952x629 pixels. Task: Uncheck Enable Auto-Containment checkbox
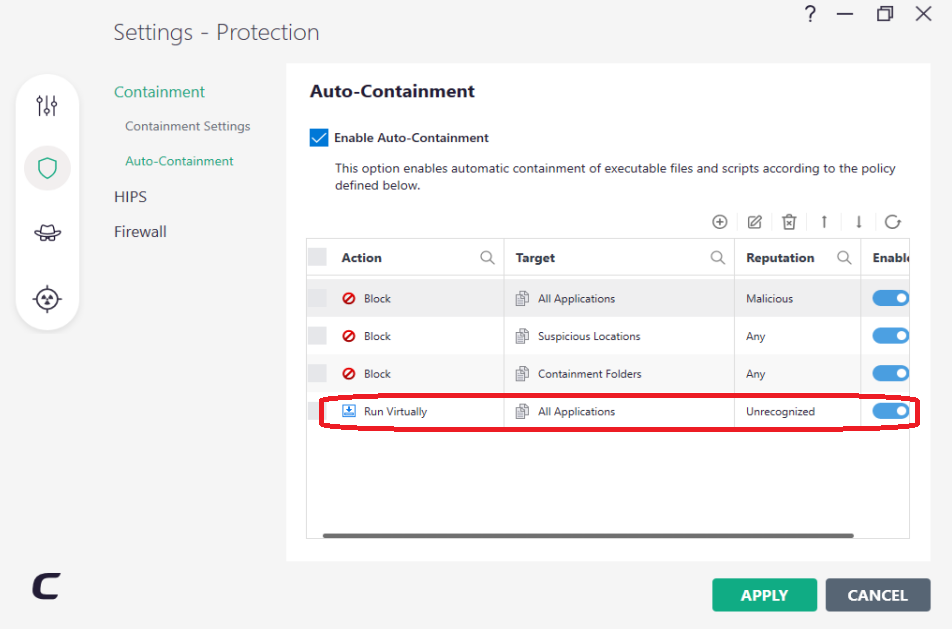pos(319,138)
